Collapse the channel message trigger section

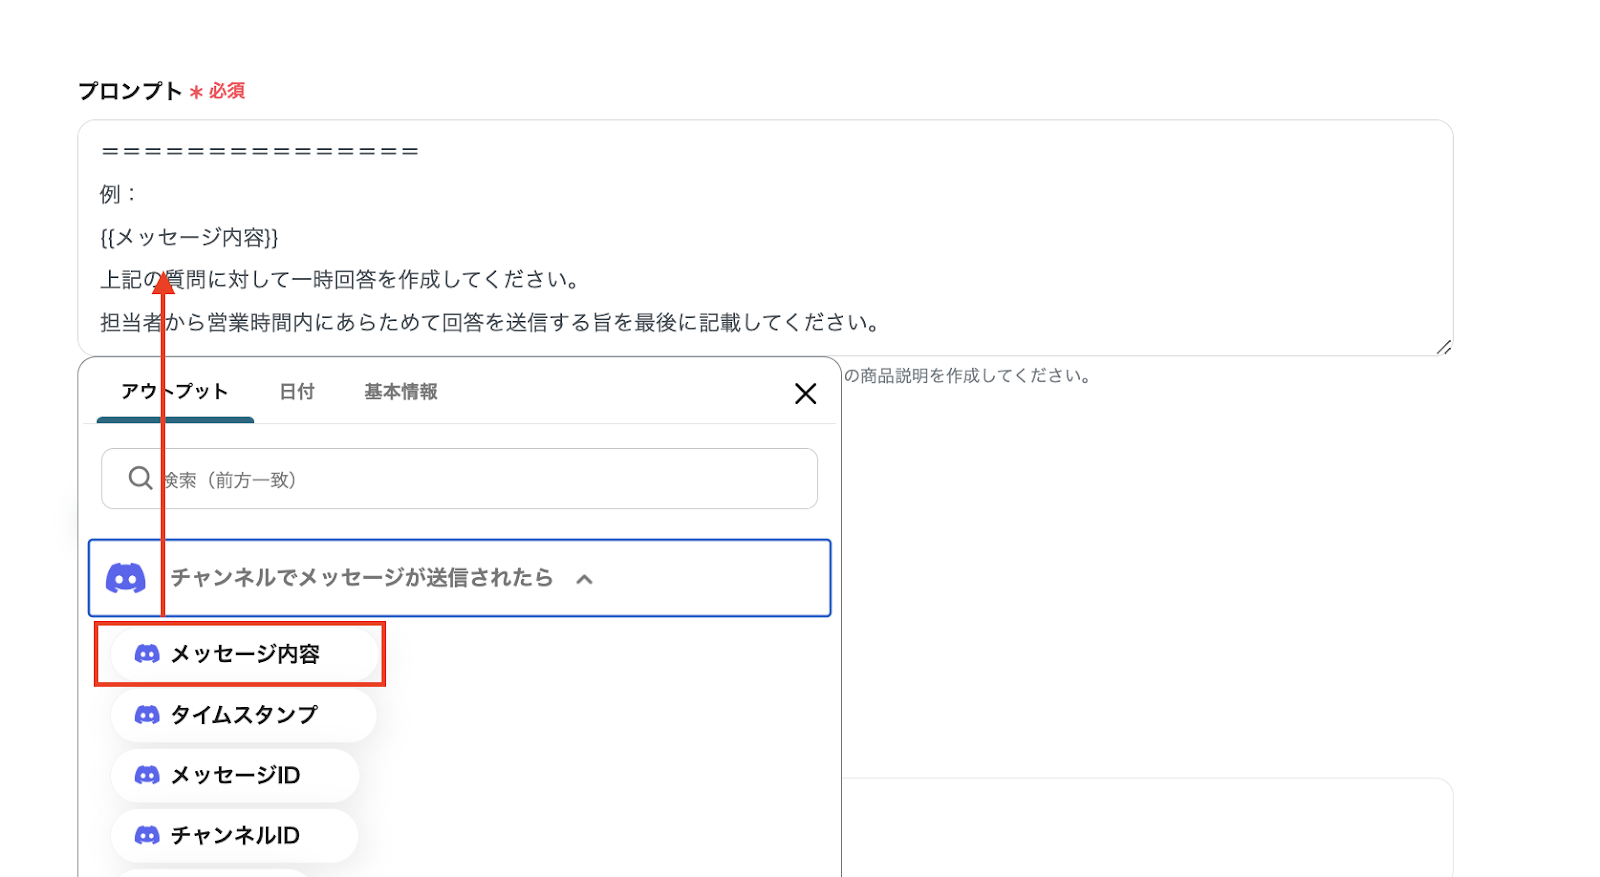point(585,579)
